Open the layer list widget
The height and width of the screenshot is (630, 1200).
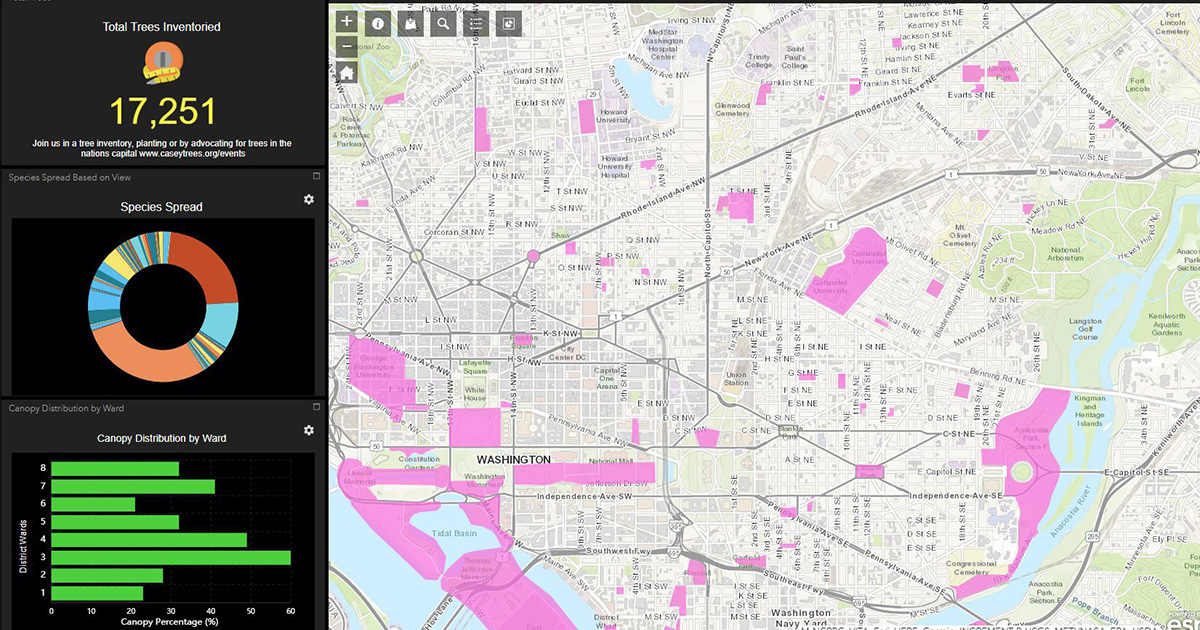click(475, 22)
